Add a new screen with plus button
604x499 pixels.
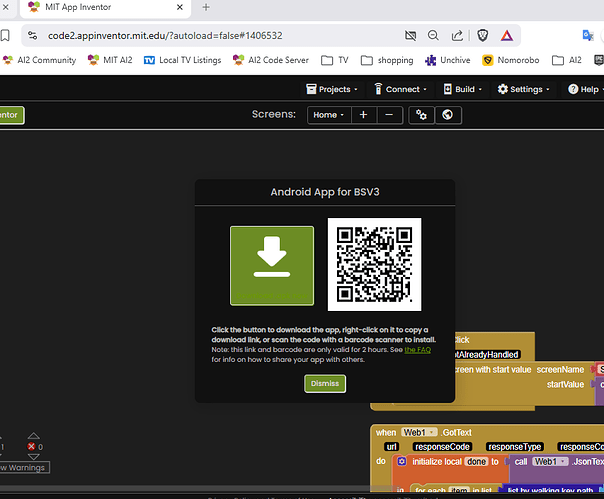pyautogui.click(x=363, y=115)
